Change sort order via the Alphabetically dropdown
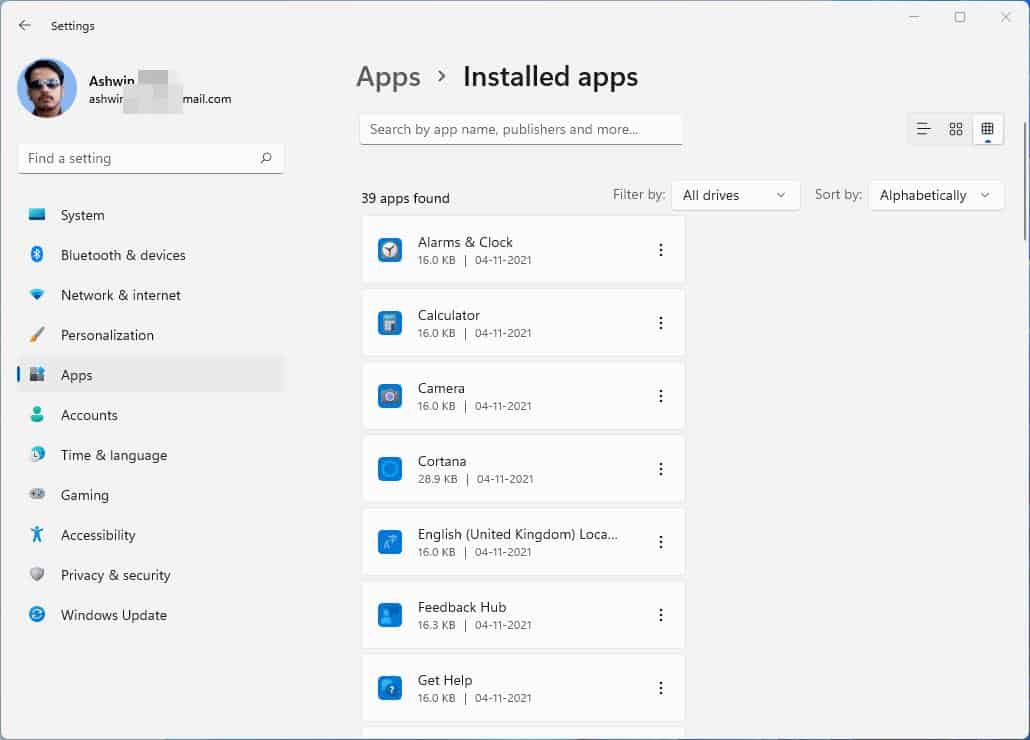The height and width of the screenshot is (740, 1030). [936, 195]
